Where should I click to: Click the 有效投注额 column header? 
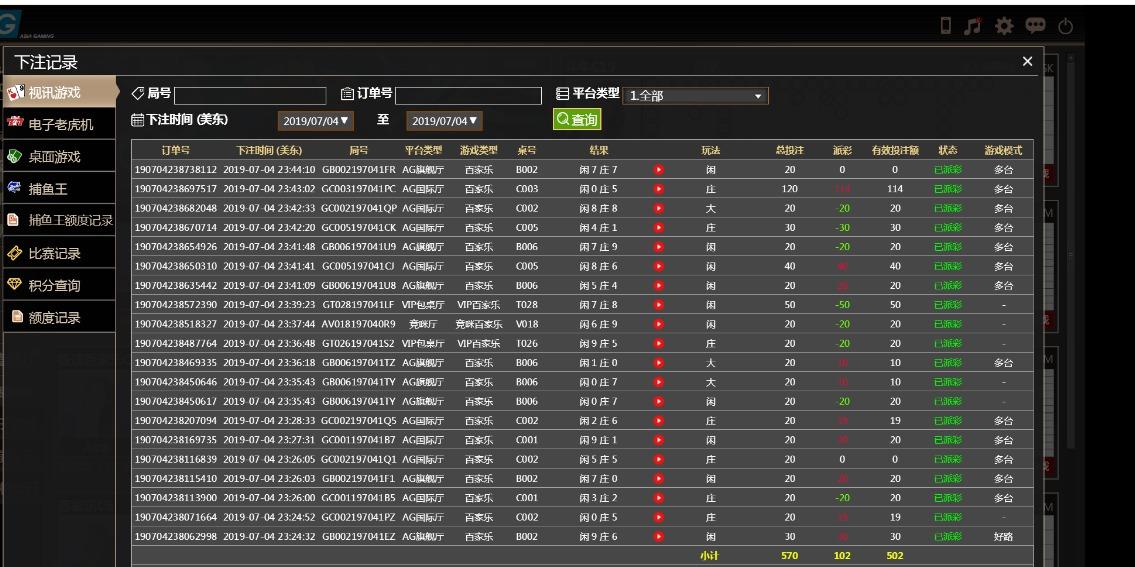[x=895, y=151]
